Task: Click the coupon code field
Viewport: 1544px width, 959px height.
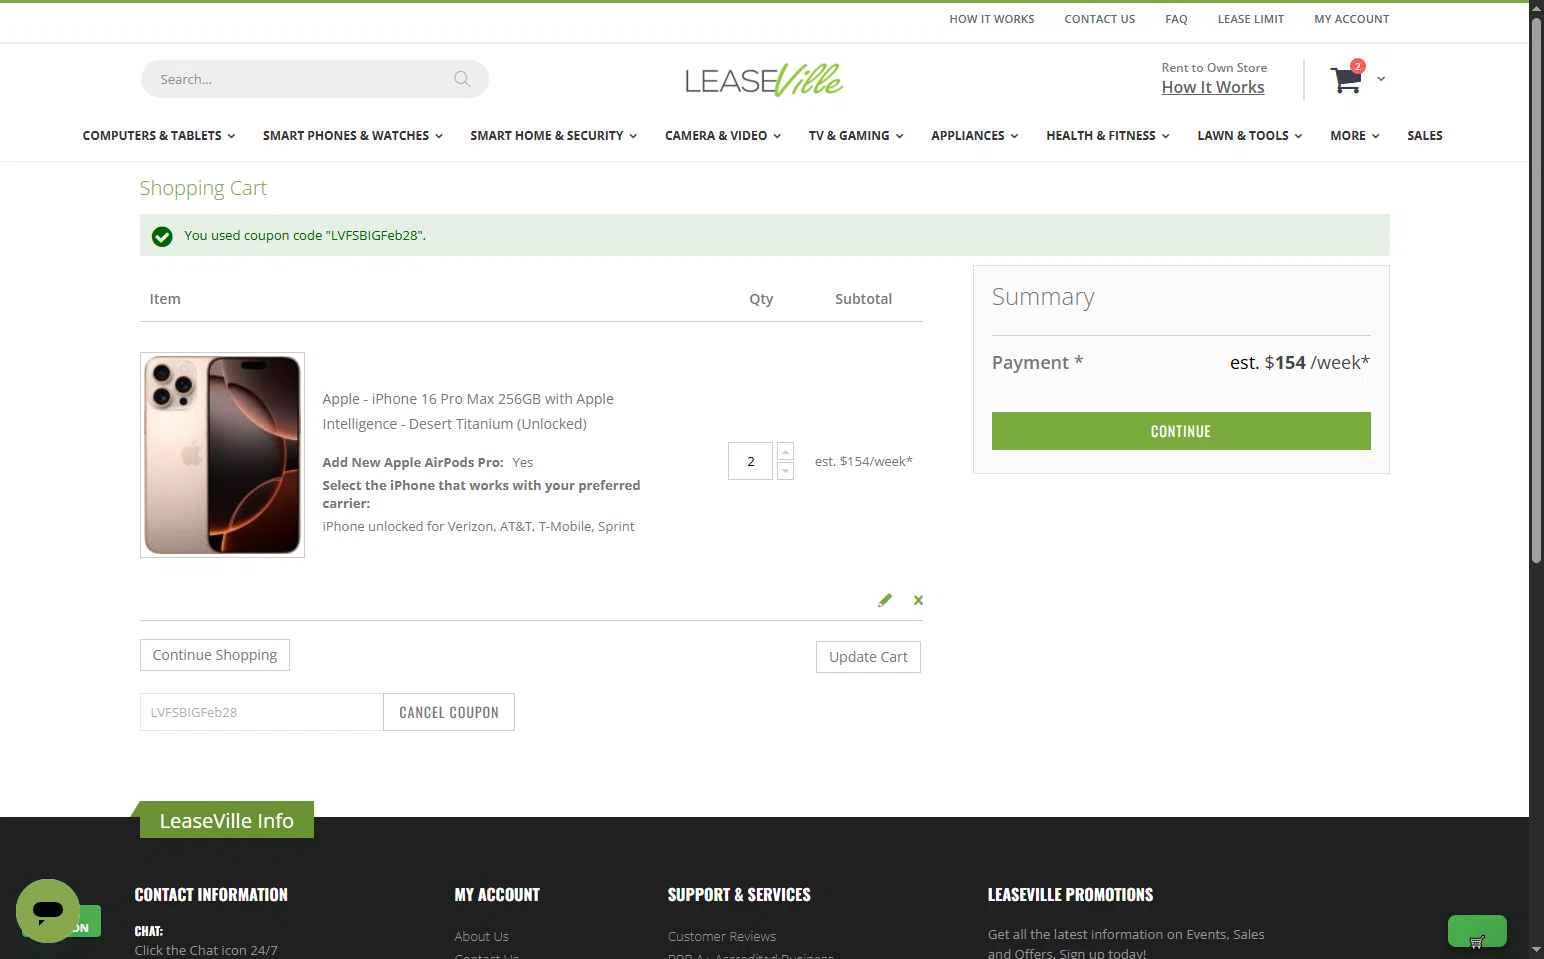Action: pos(261,712)
